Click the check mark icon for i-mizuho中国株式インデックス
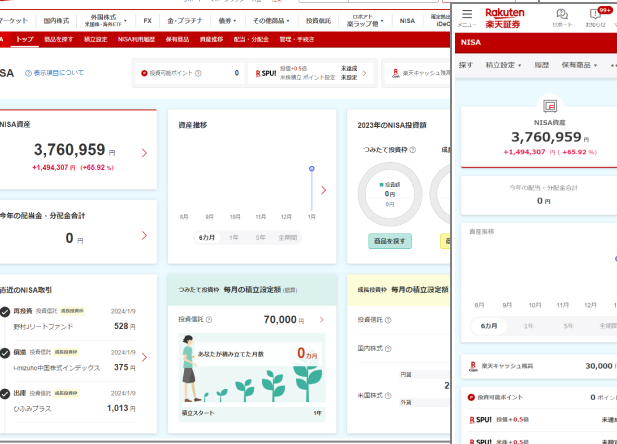Image resolution: width=617 pixels, height=444 pixels. (5, 353)
